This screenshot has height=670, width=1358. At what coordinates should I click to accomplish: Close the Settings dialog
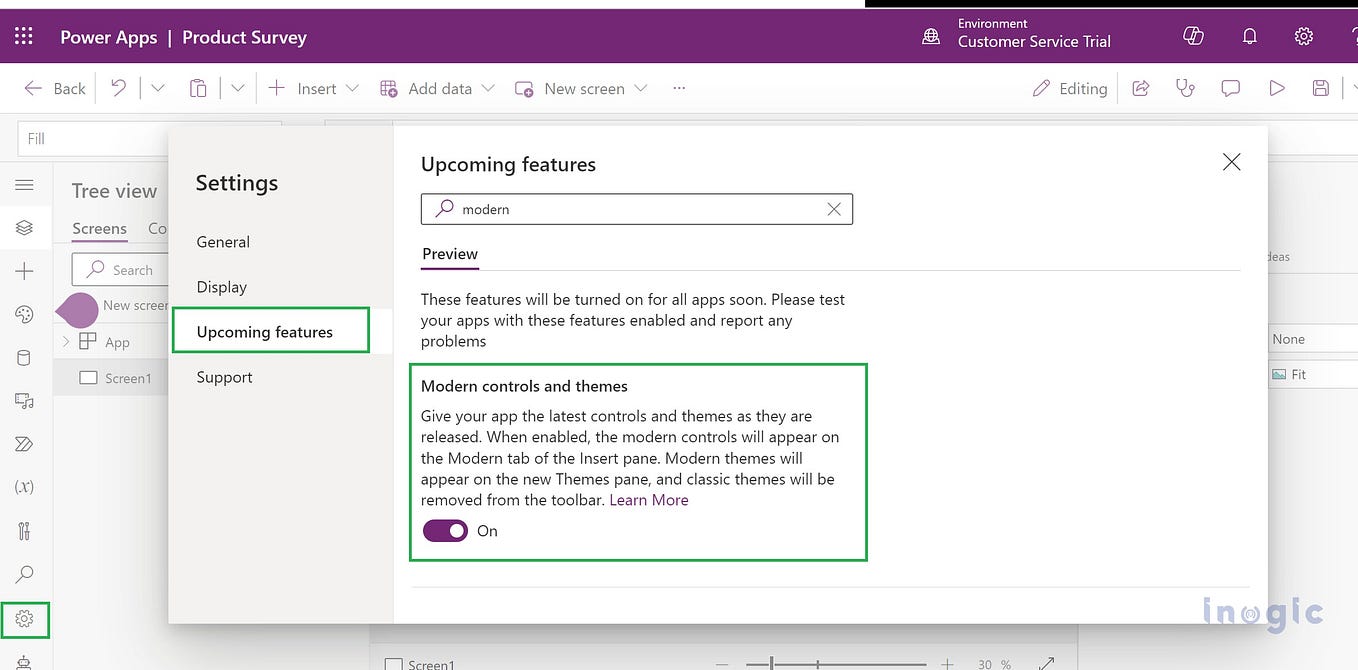pyautogui.click(x=1231, y=162)
